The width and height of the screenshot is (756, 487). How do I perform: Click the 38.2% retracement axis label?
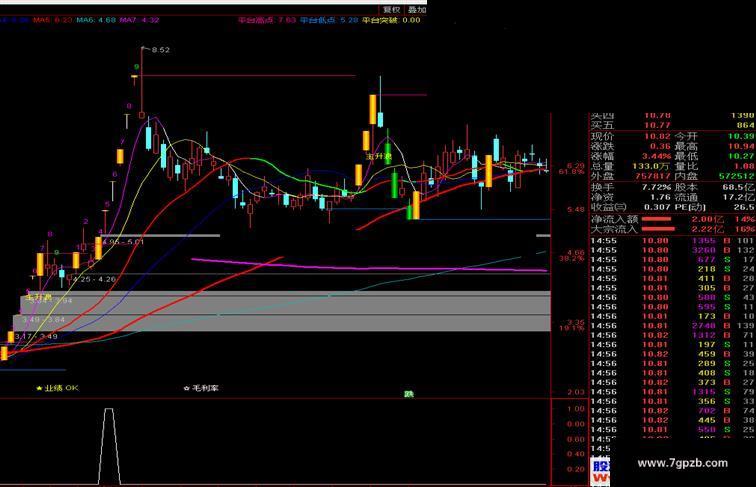[x=571, y=258]
